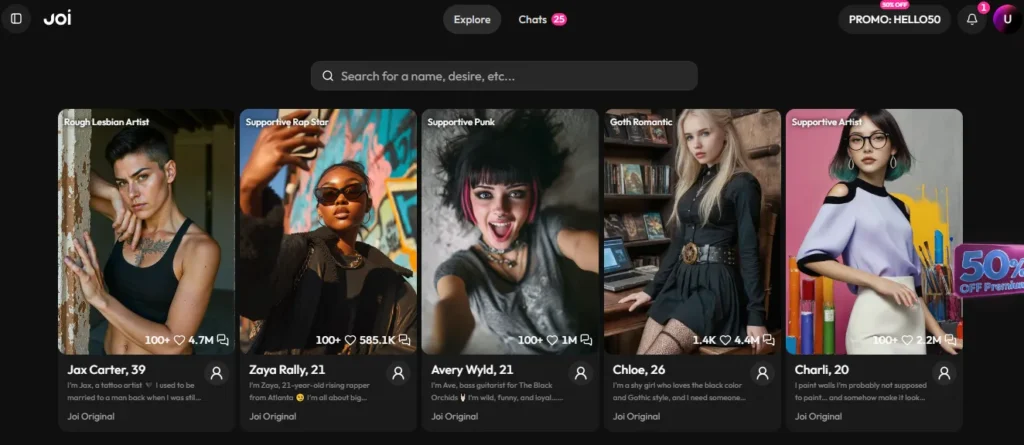The height and width of the screenshot is (445, 1024).
Task: Click the 25 badge on Chats
Action: (x=559, y=20)
